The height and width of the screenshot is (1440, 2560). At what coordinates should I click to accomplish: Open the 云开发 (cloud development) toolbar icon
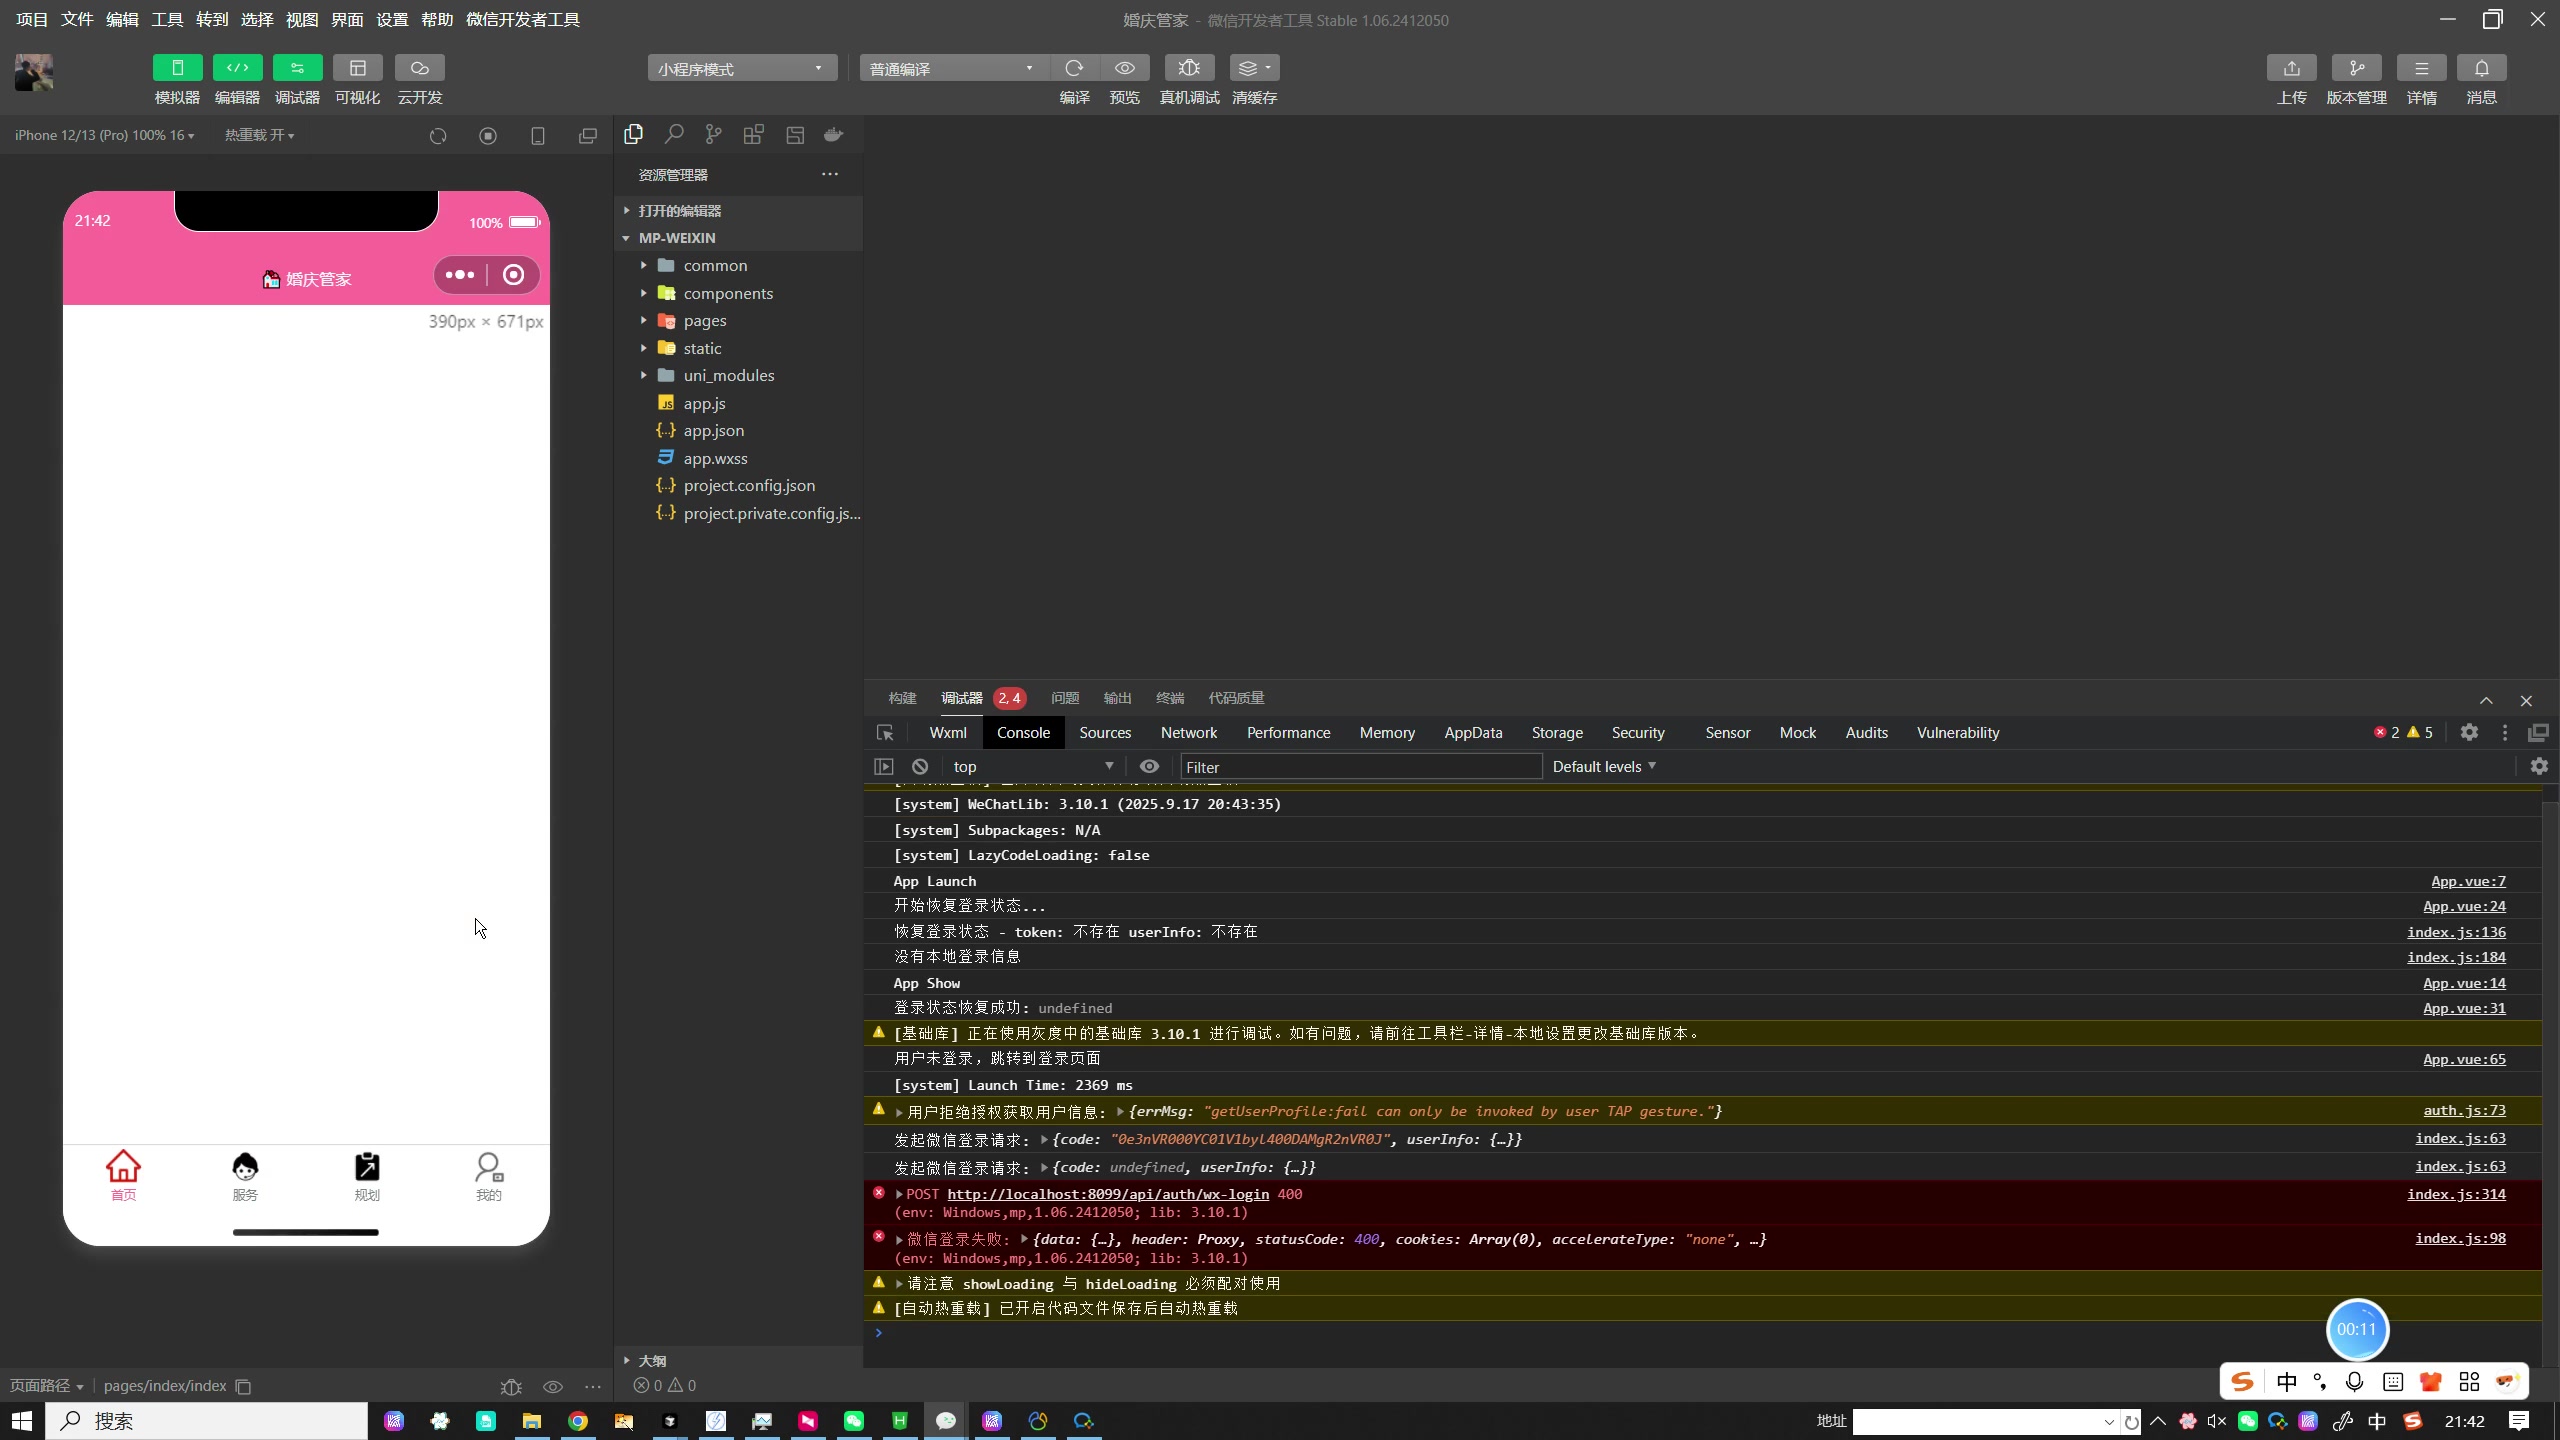pos(419,68)
